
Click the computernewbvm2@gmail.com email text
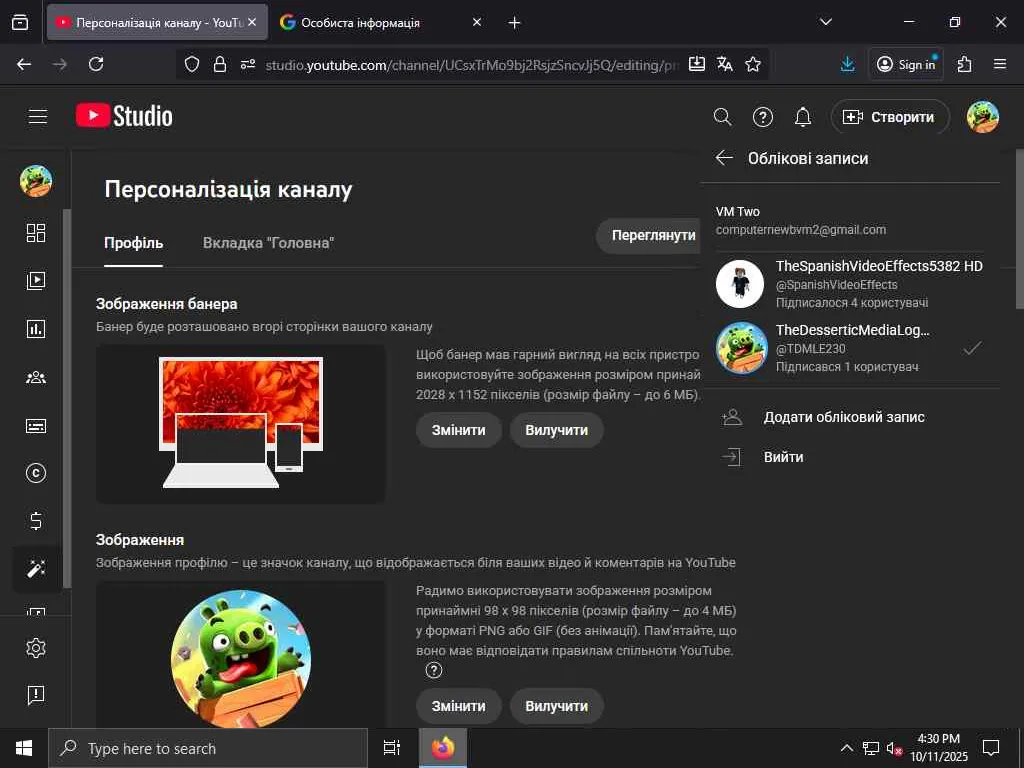[801, 230]
